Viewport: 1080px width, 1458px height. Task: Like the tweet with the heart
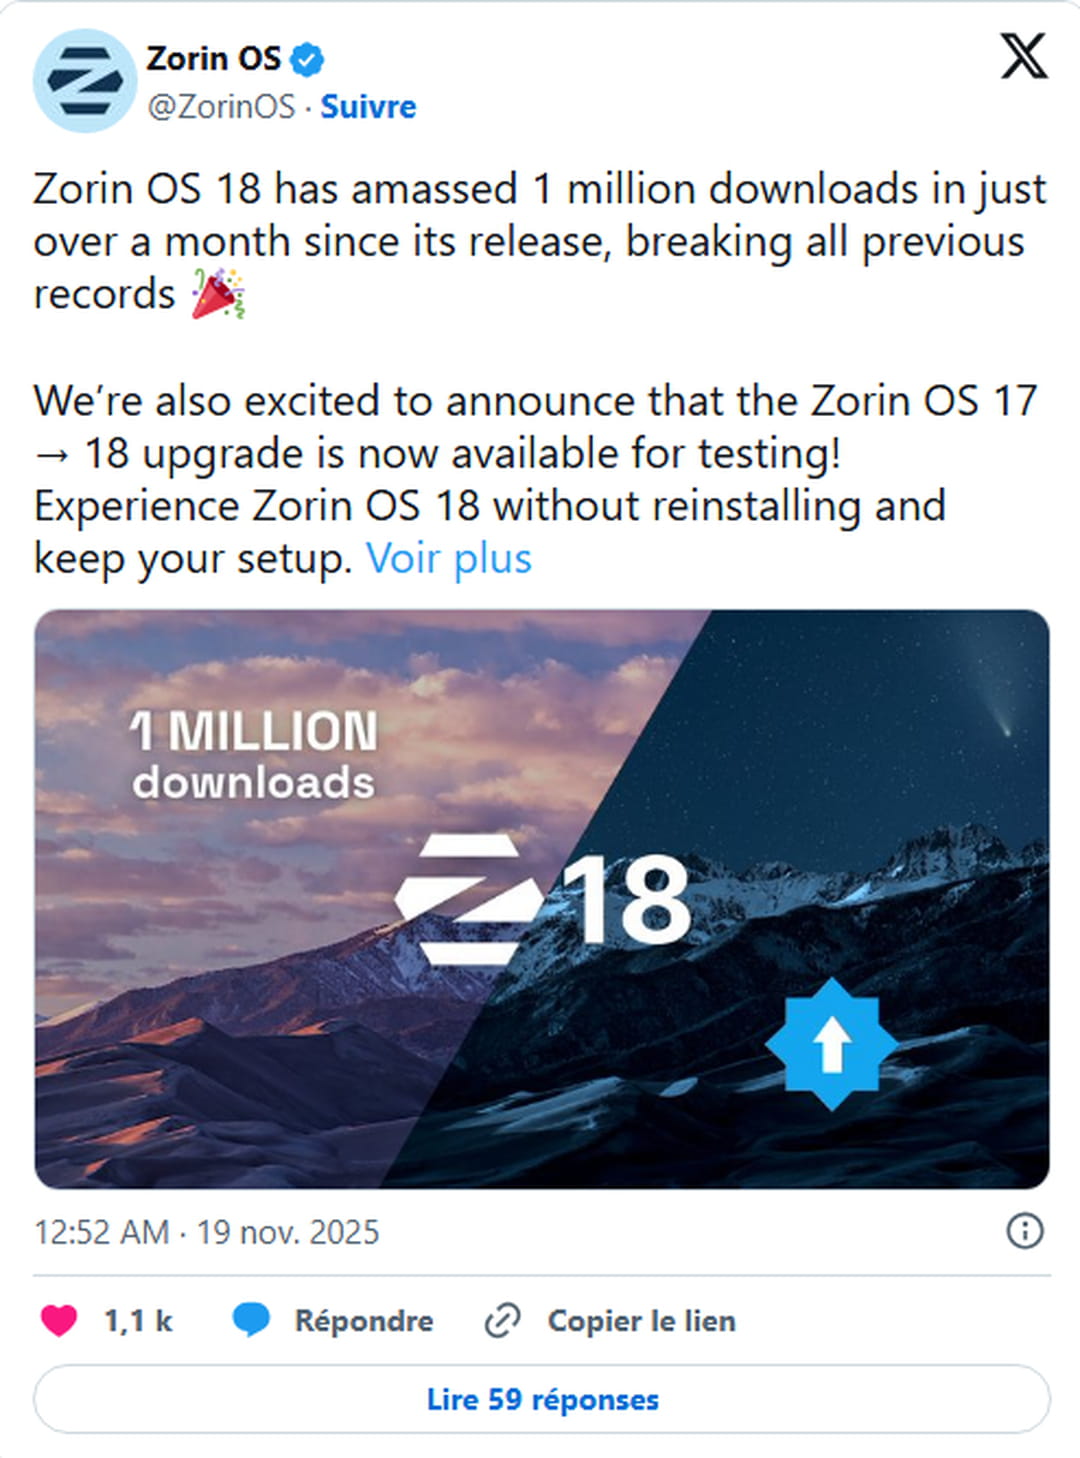point(59,1320)
